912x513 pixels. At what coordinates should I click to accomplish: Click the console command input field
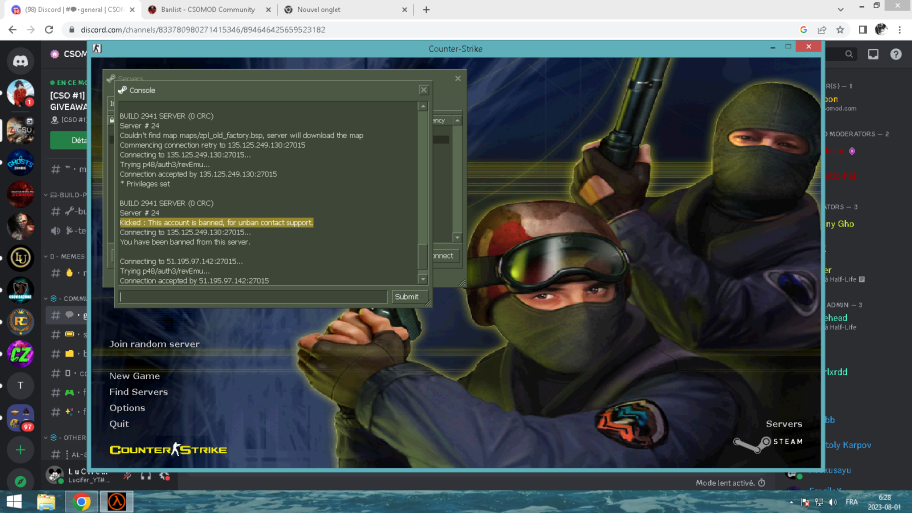[253, 297]
